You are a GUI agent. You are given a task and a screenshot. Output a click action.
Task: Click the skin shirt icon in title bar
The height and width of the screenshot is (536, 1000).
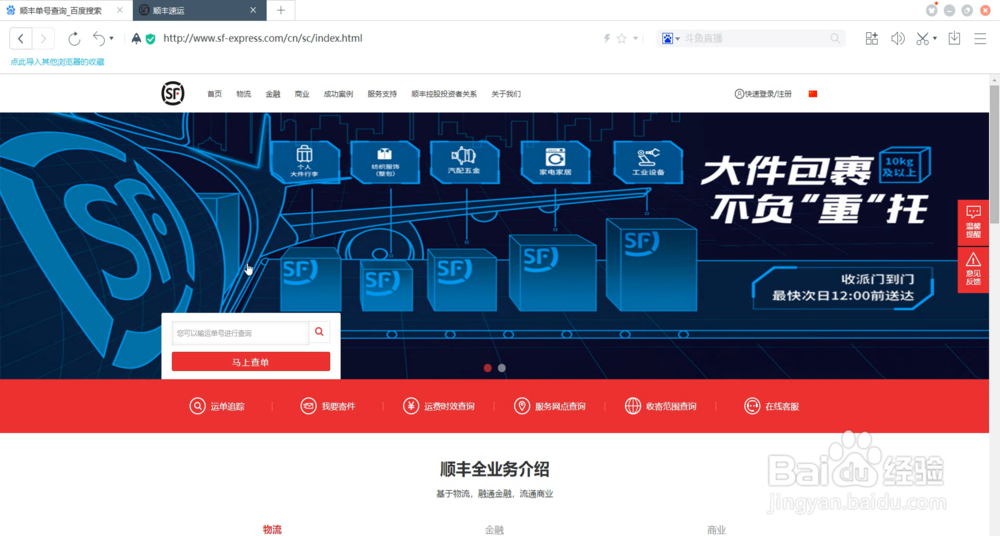pyautogui.click(x=932, y=10)
